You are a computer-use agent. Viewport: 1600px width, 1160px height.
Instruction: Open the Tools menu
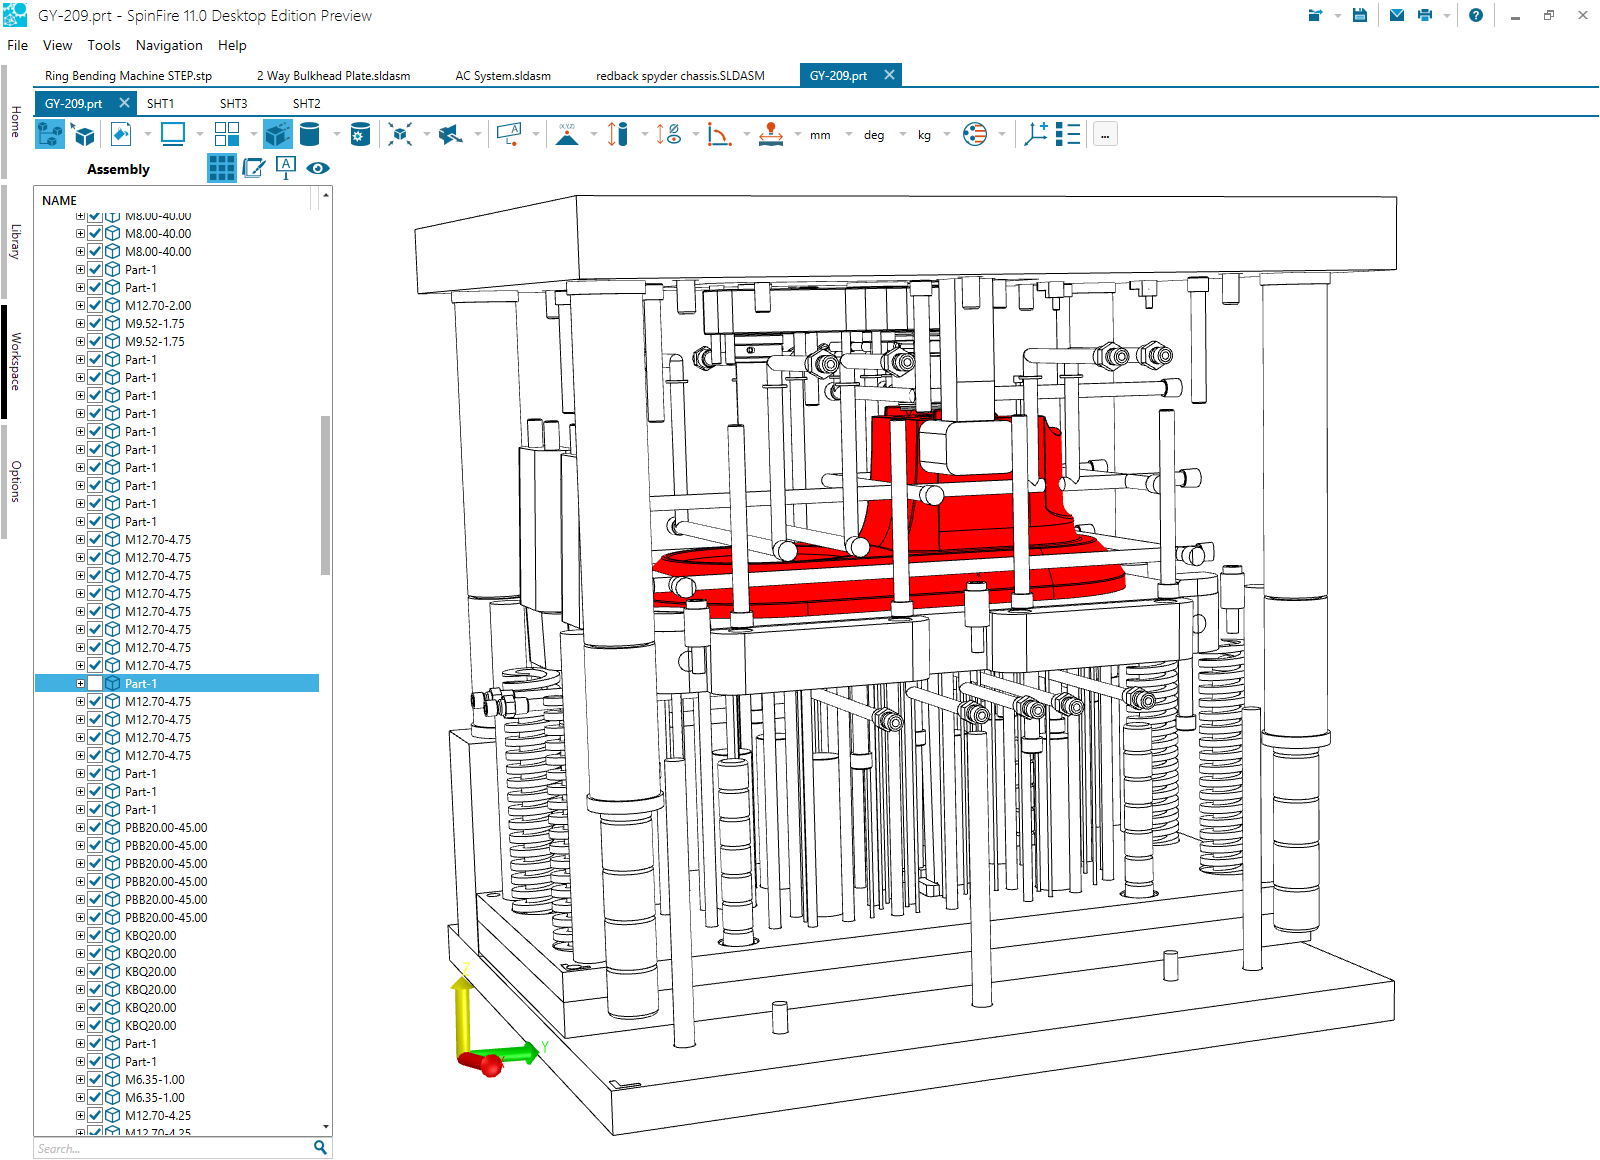[x=103, y=45]
